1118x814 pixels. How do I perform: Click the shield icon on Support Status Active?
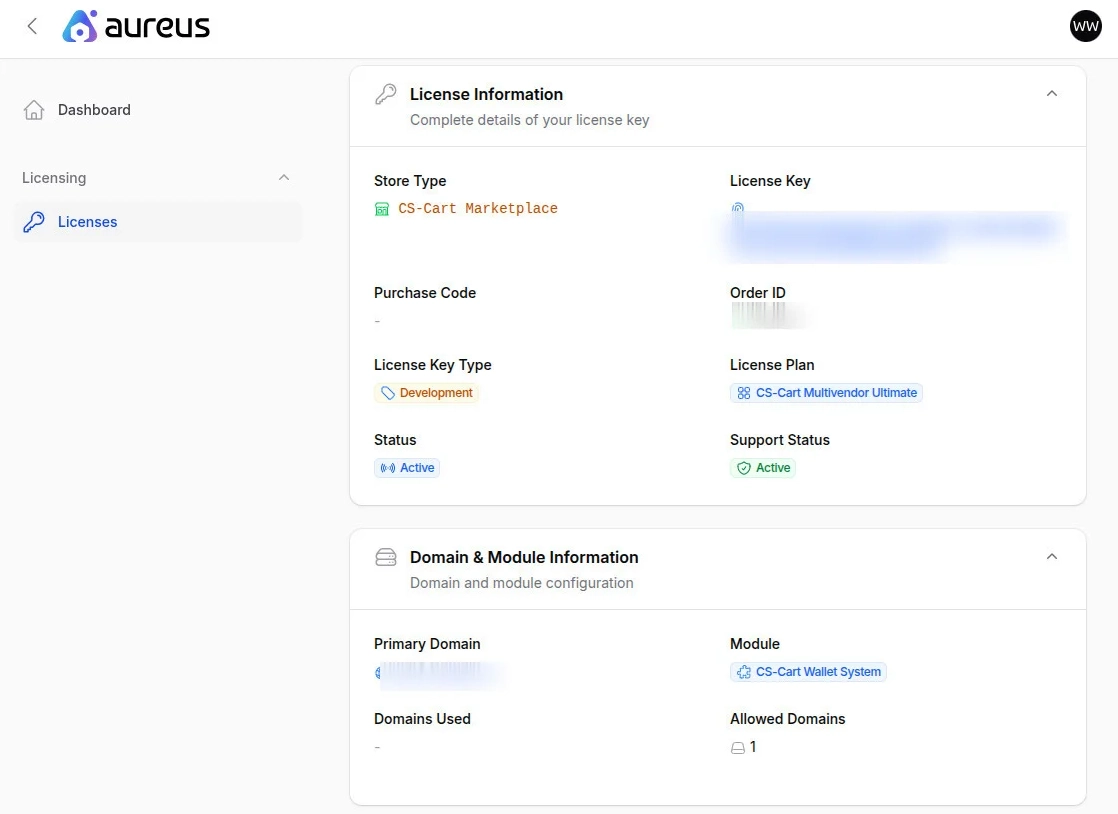745,467
